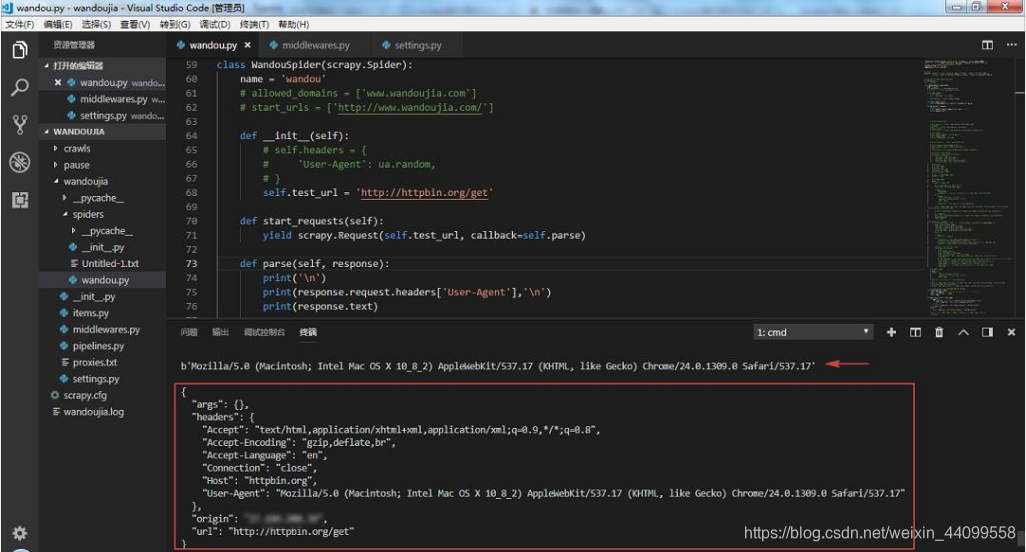Switch to the 调试控制台 panel tab

264,332
